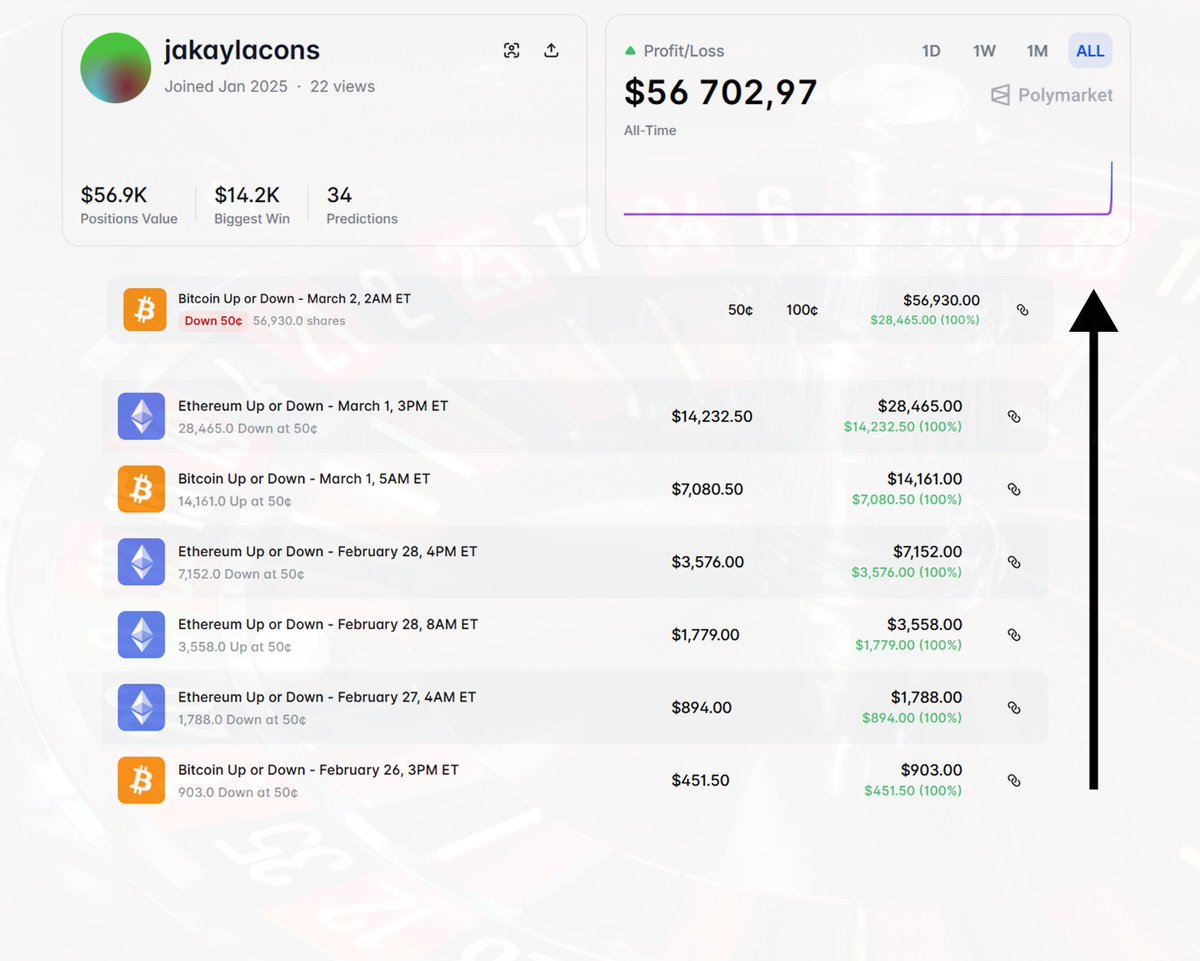Open Ethereum Up or Down - March 1, 3PM ET

[313, 406]
